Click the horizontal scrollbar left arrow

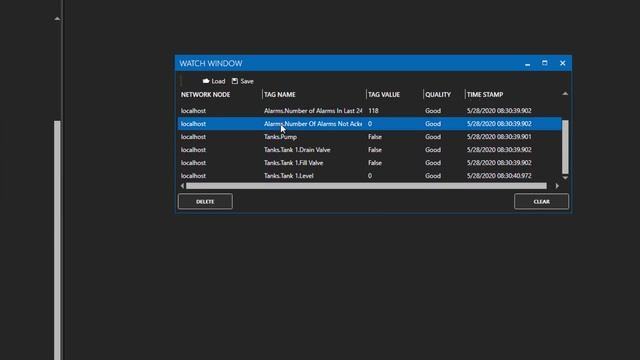click(x=182, y=186)
